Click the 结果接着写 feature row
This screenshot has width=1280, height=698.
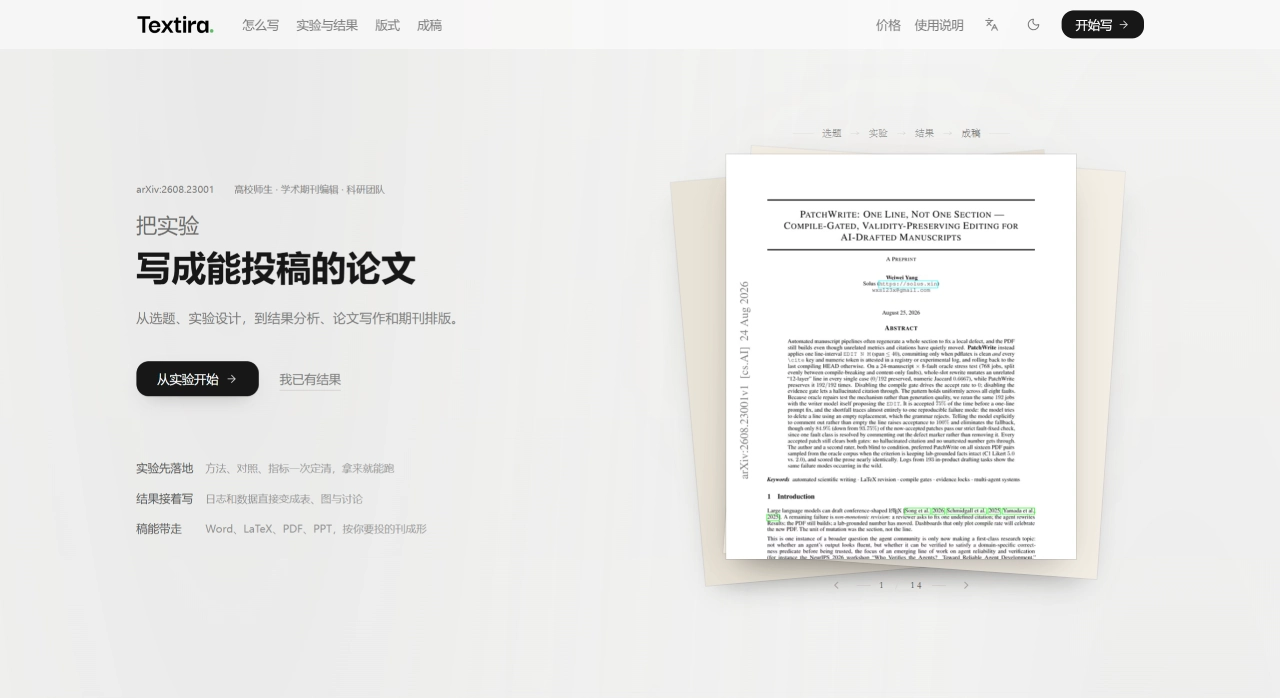250,499
